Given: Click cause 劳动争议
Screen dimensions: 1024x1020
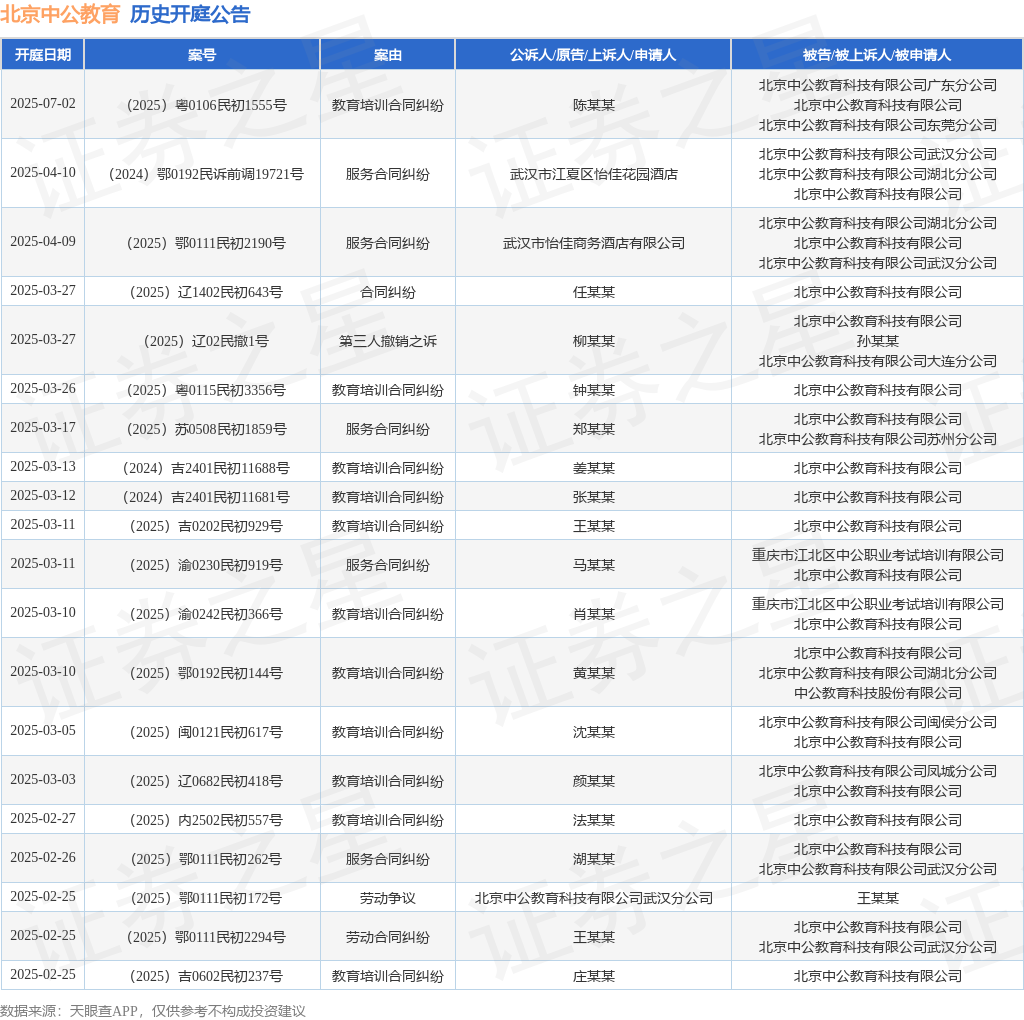Looking at the screenshot, I should [x=387, y=899].
